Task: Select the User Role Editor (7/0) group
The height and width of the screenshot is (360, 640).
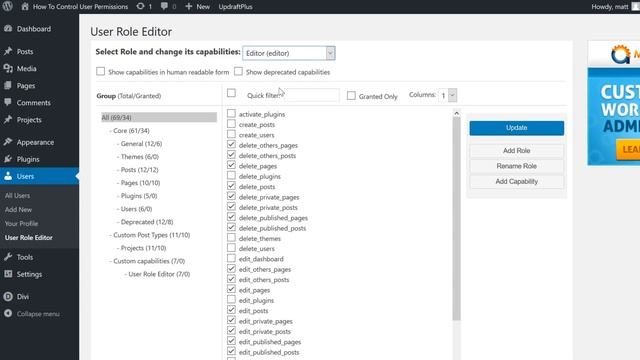Action: (159, 274)
